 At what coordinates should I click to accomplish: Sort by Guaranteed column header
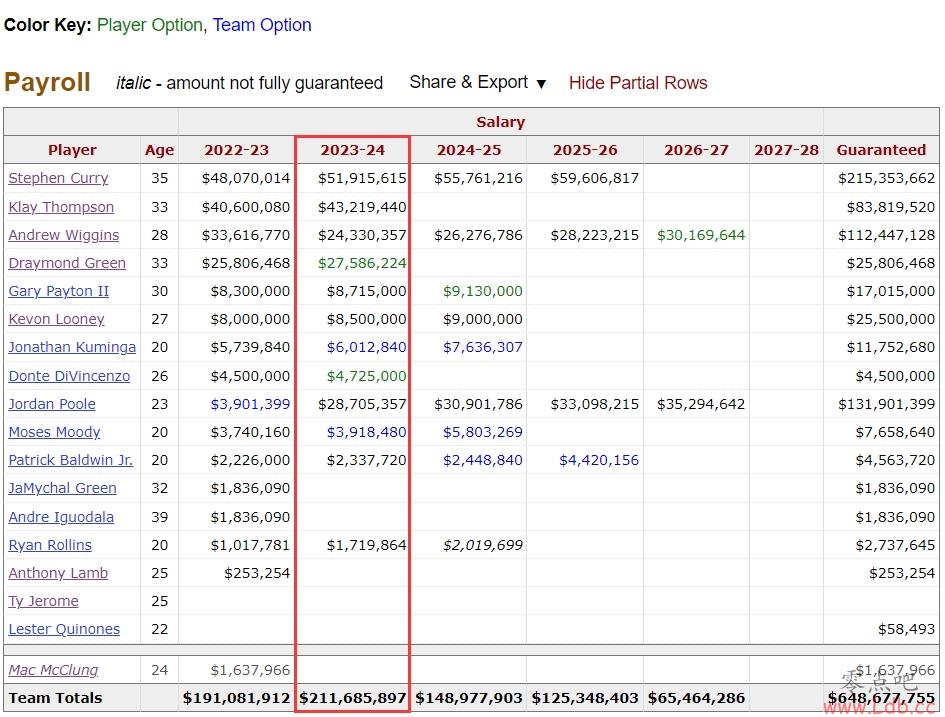(x=881, y=150)
